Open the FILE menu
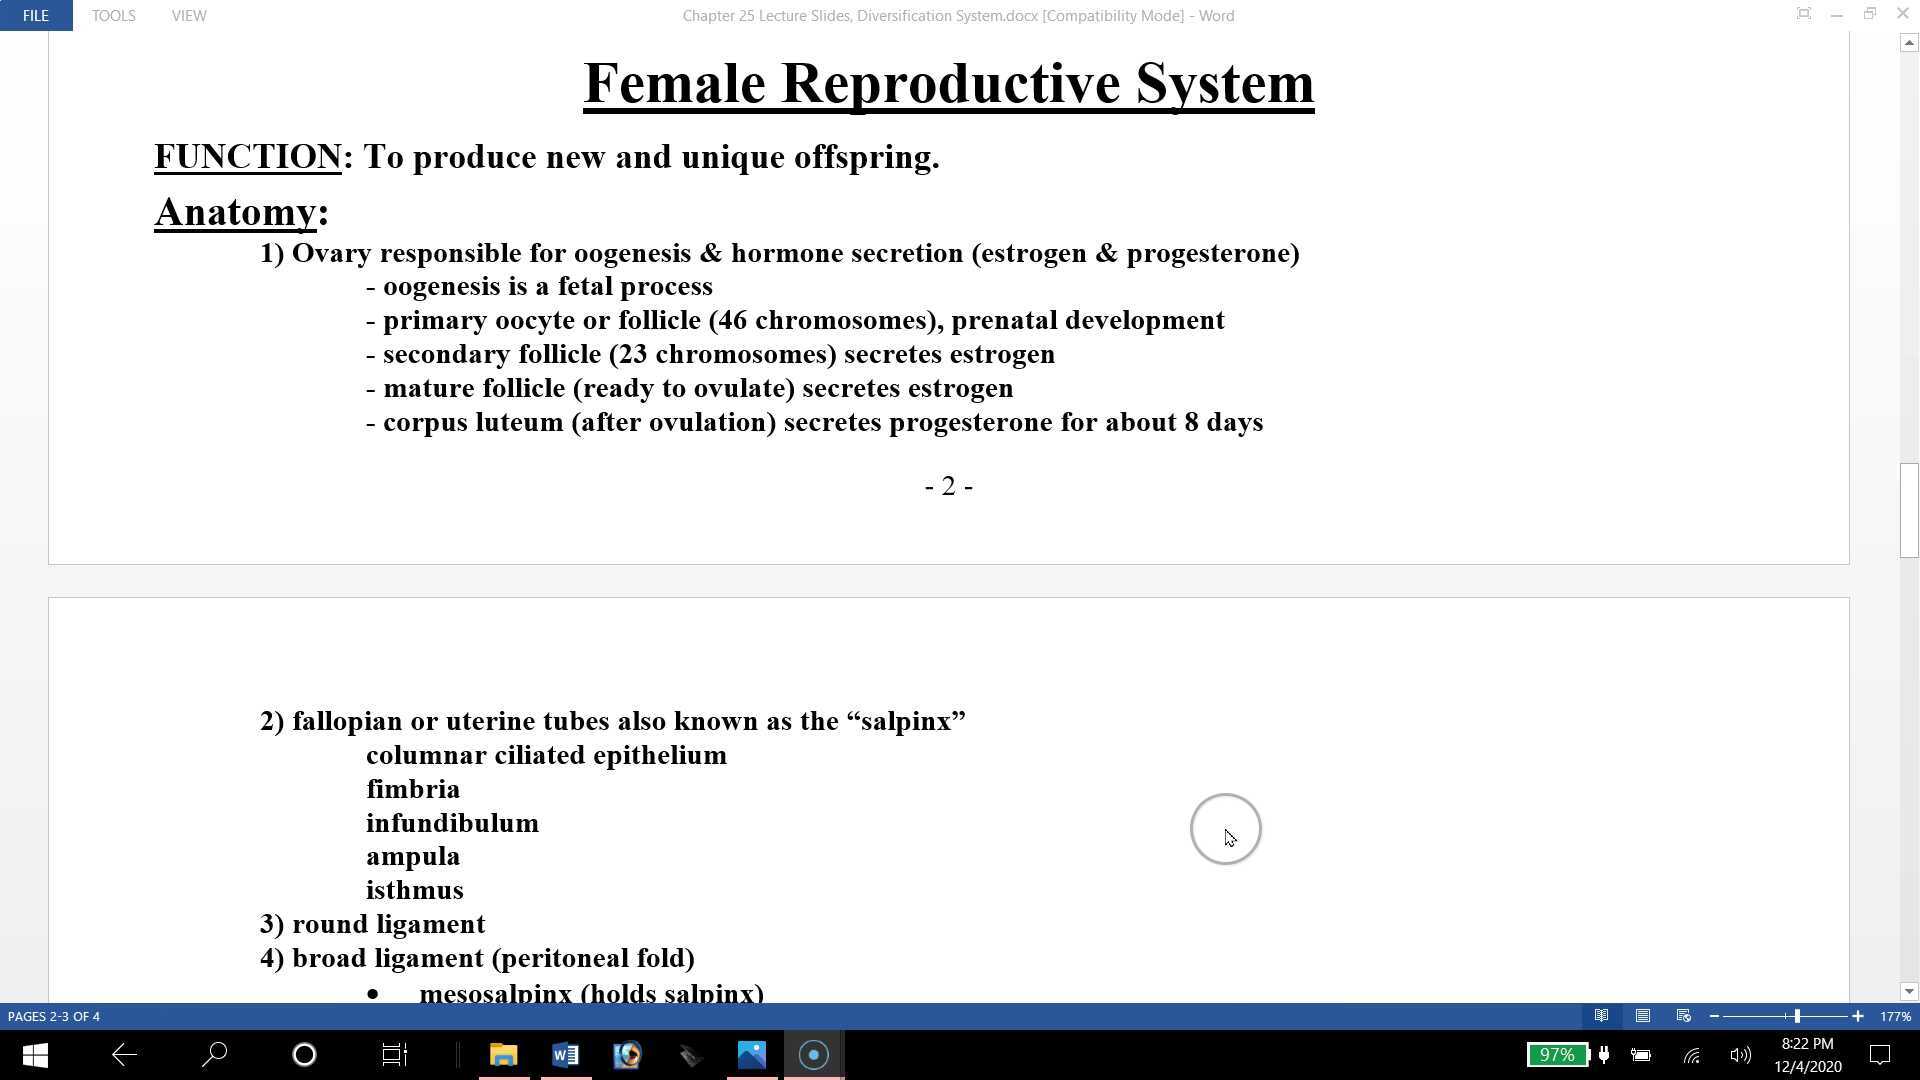The height and width of the screenshot is (1080, 1920). (x=35, y=15)
